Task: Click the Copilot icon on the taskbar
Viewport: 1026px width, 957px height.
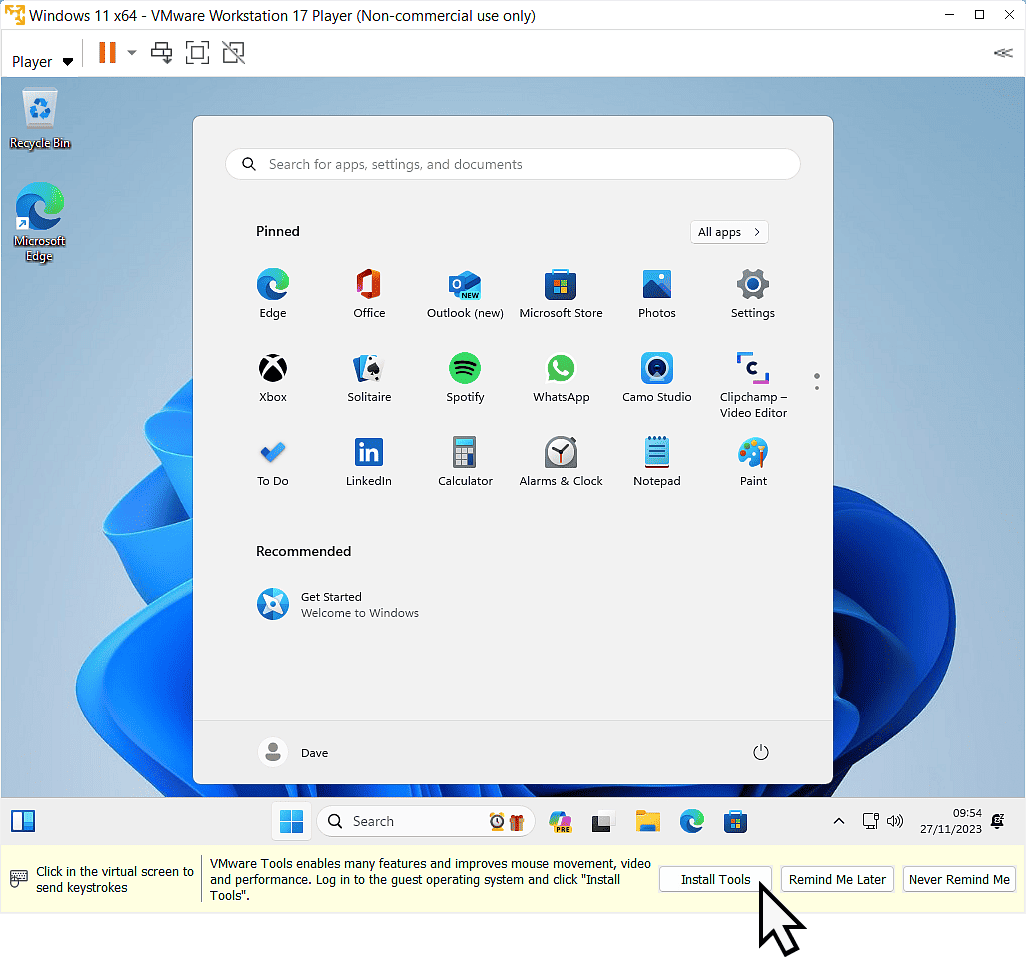Action: [x=560, y=821]
